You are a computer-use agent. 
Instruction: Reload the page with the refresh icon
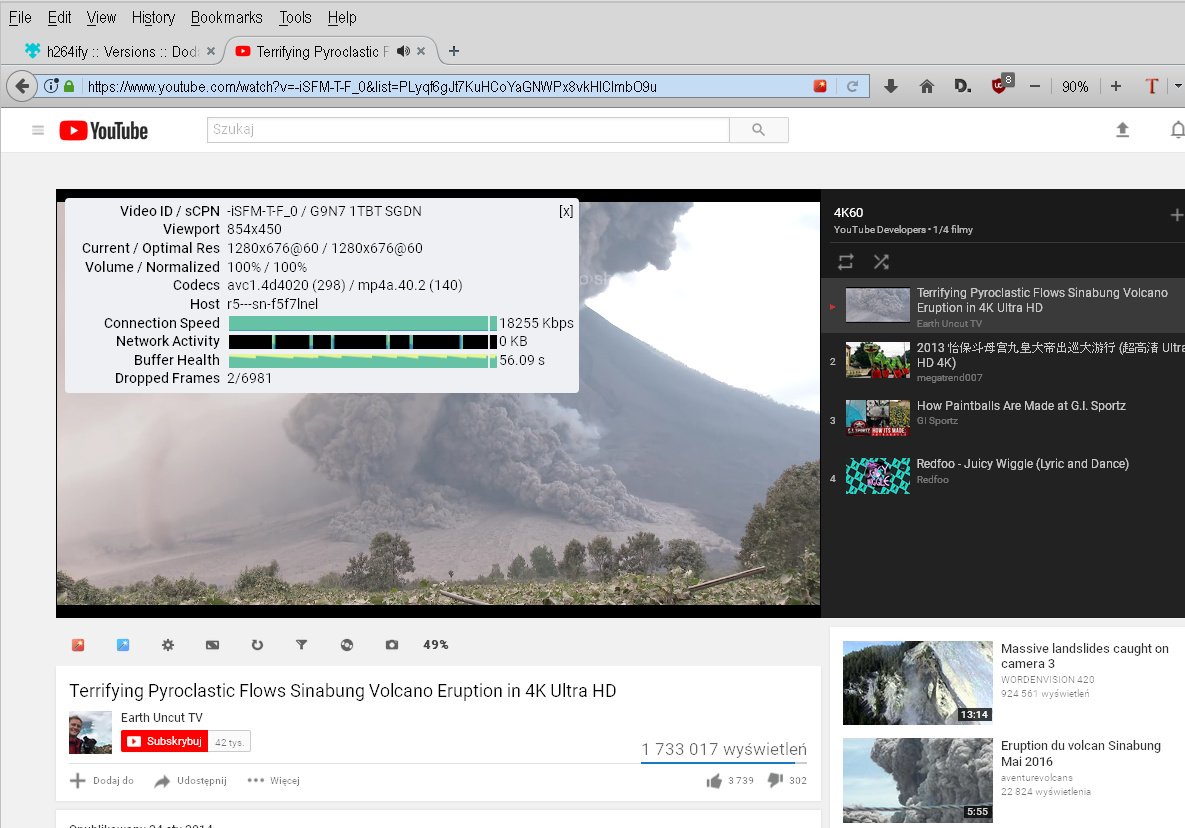[852, 86]
